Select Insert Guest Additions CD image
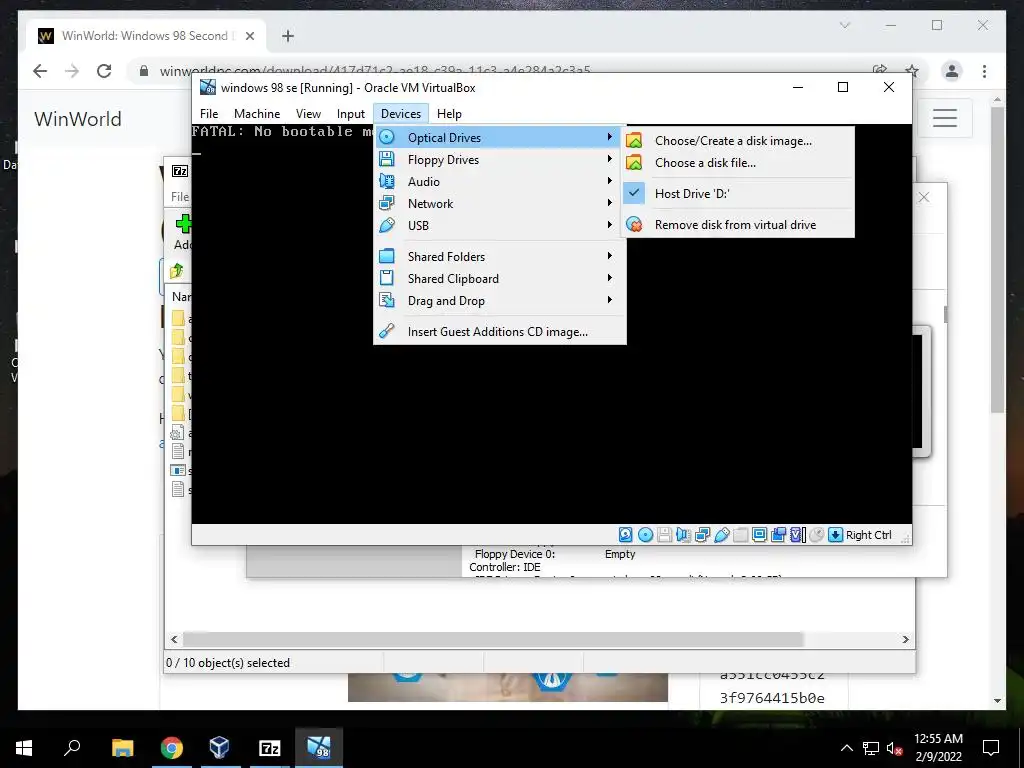The height and width of the screenshot is (768, 1024). pos(500,332)
